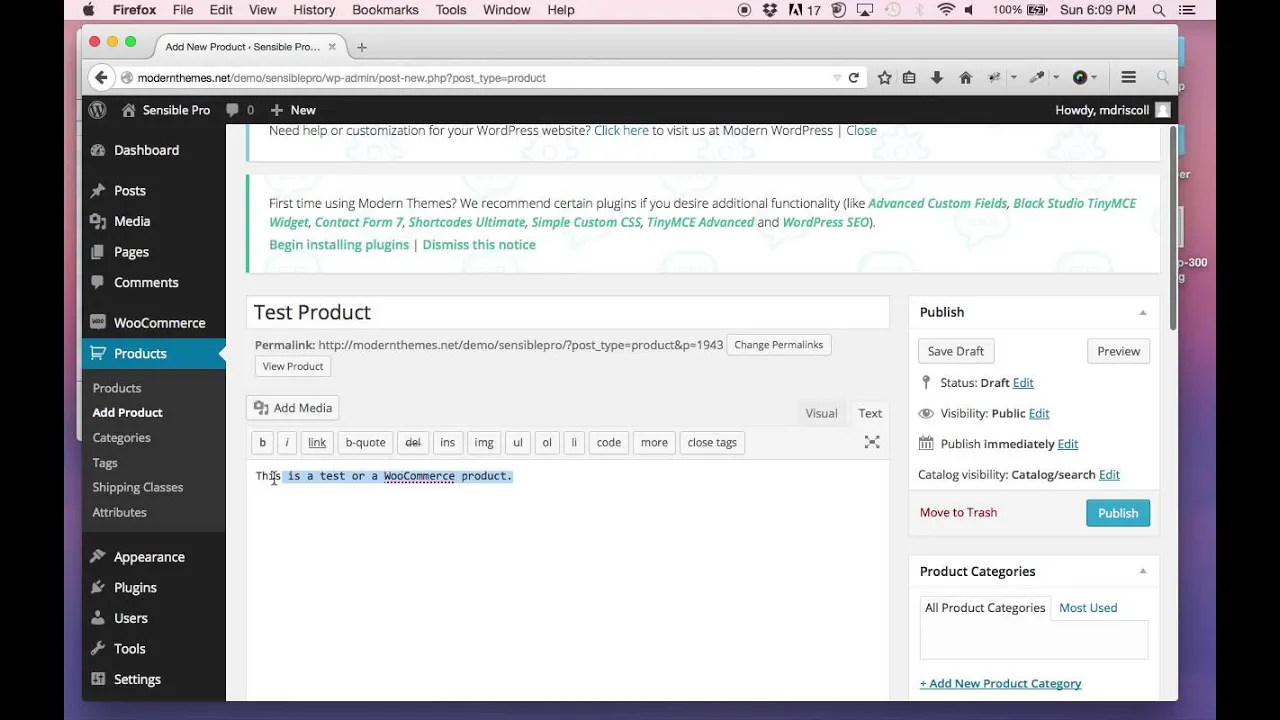Open WooCommerce menu in sidebar

pos(159,323)
